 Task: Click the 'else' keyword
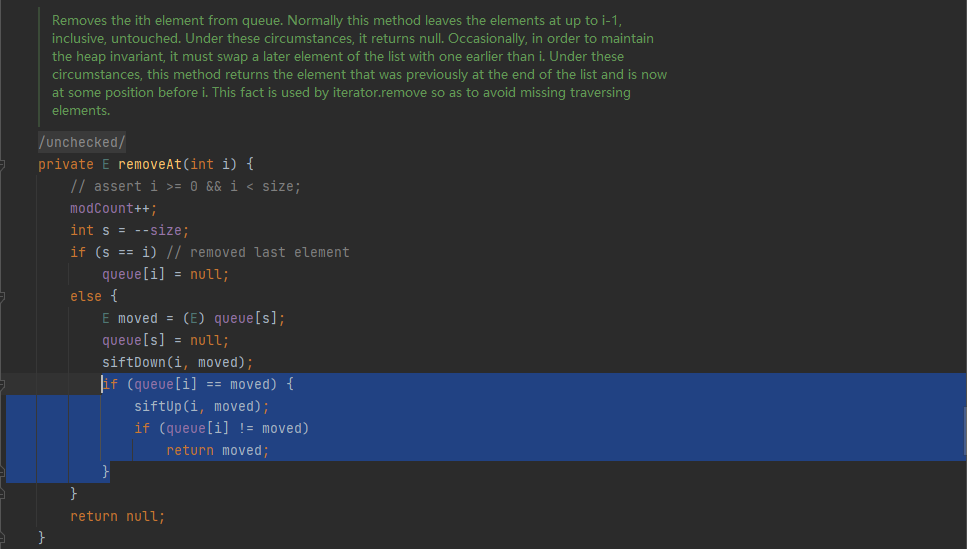85,296
